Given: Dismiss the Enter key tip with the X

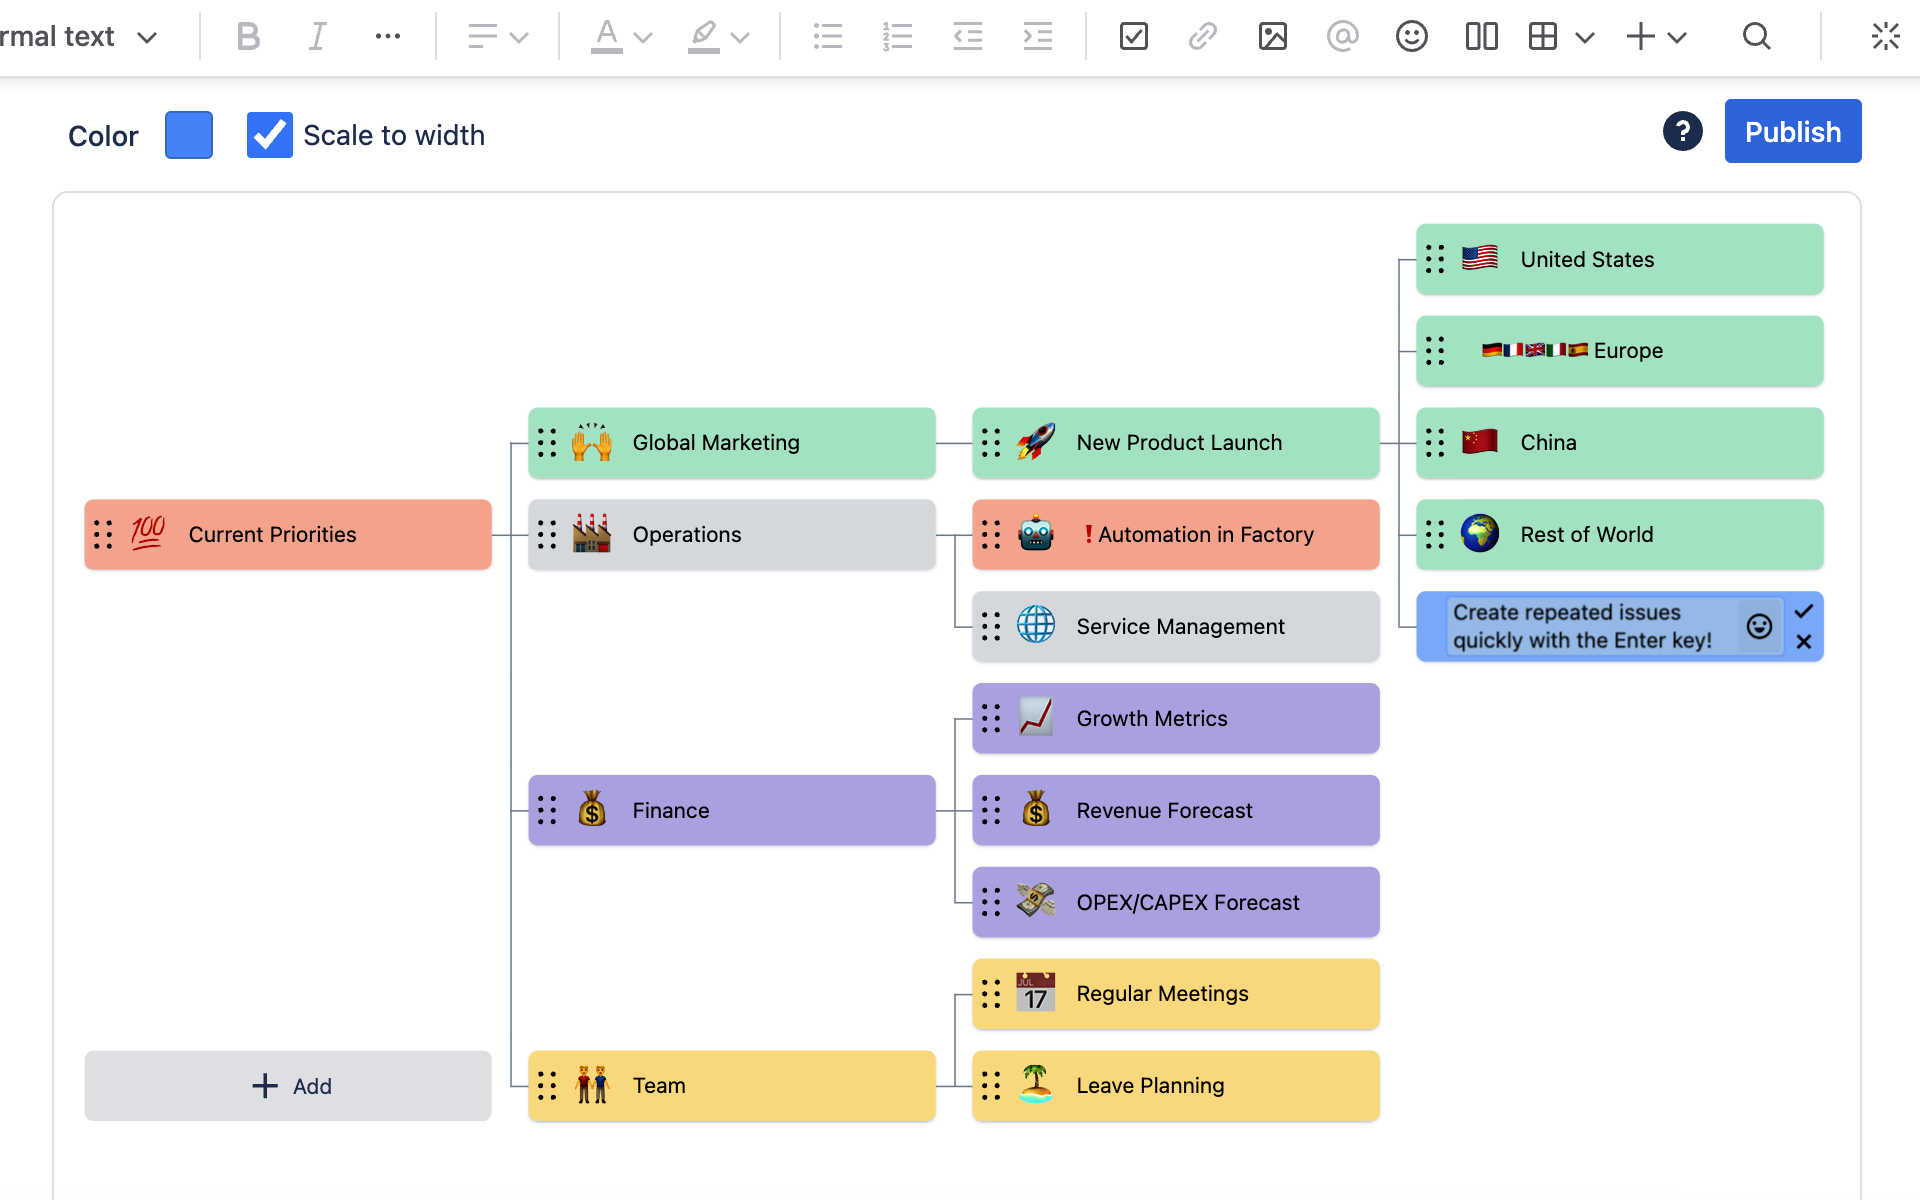Looking at the screenshot, I should (1805, 642).
